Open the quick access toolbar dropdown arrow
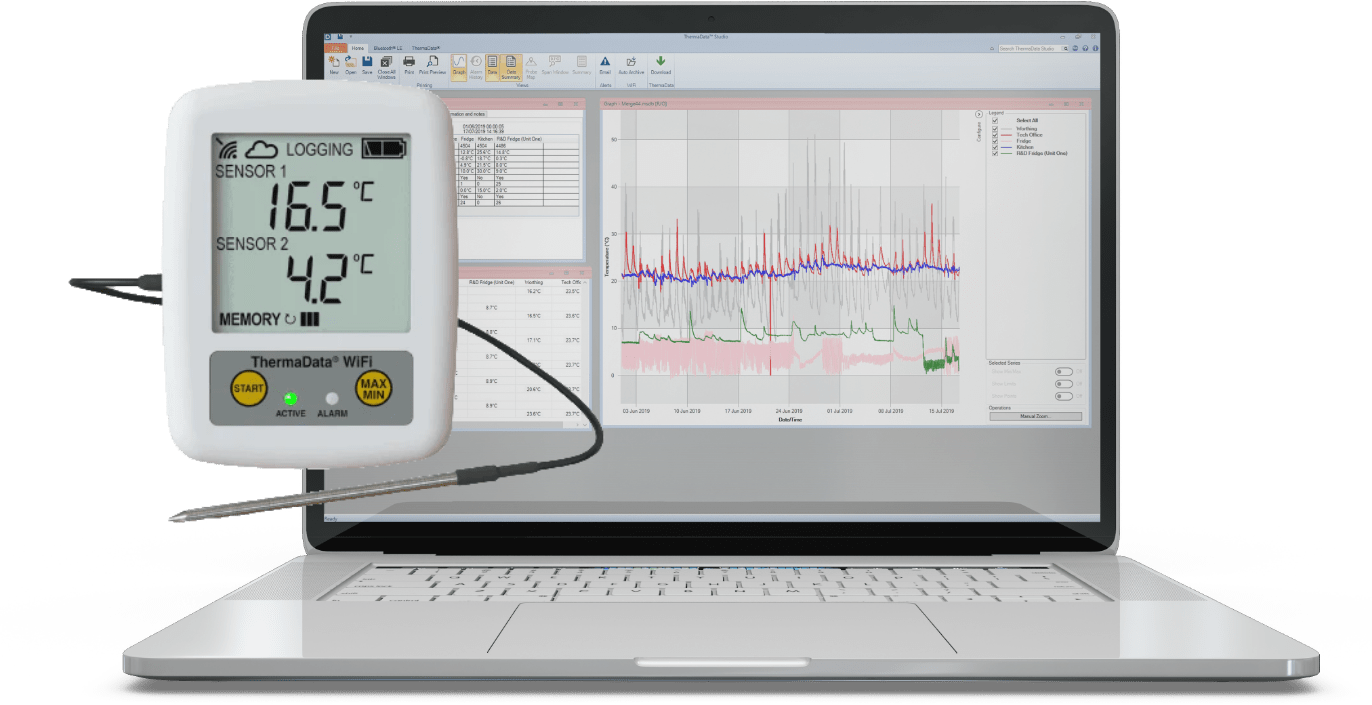This screenshot has height=705, width=1372. pos(351,36)
